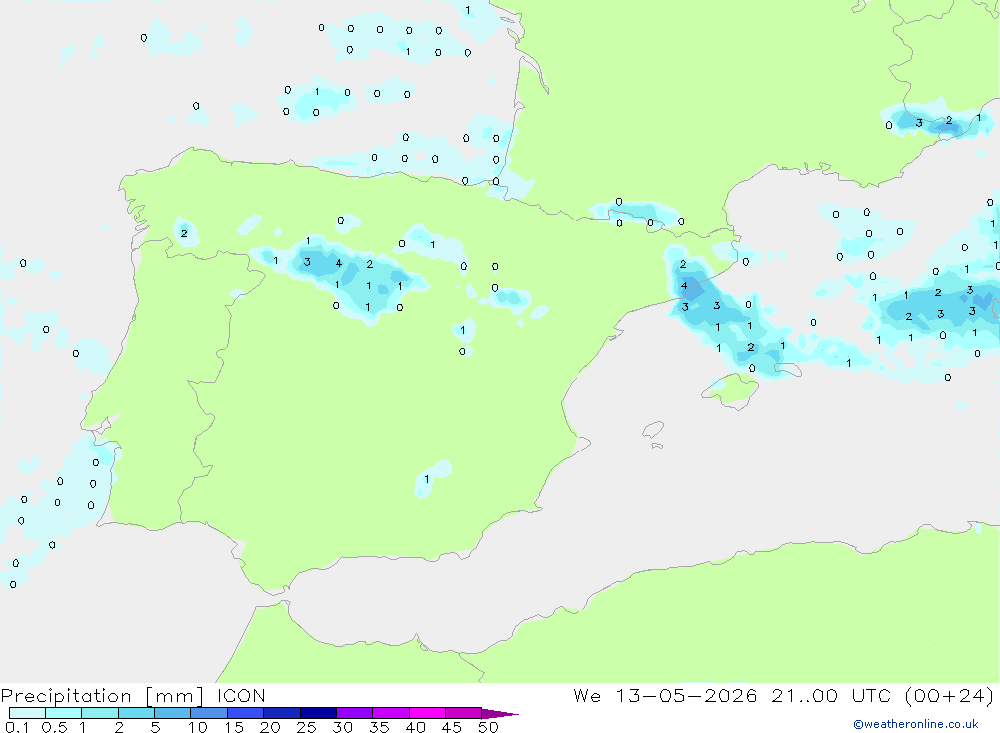Click the legend value "20"
The width and height of the screenshot is (1000, 733).
click(270, 727)
